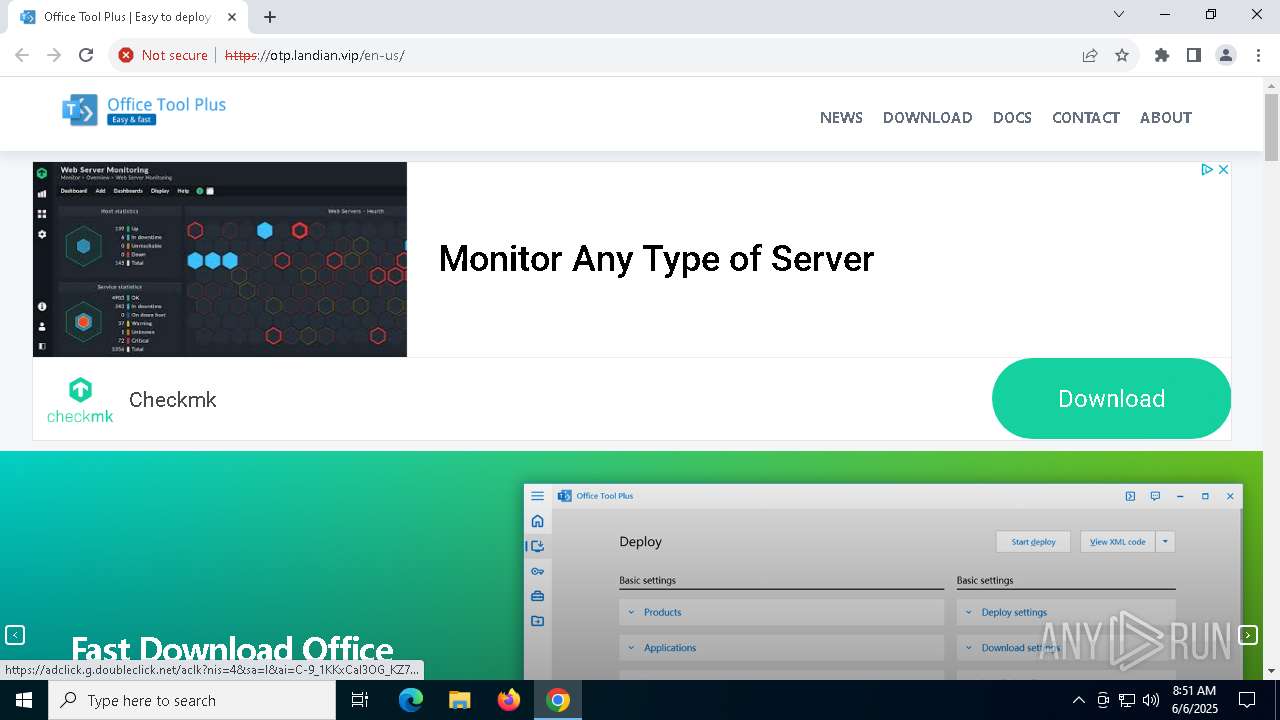Click the hamburger menu in app preview
This screenshot has height=720, width=1280.
(537, 496)
